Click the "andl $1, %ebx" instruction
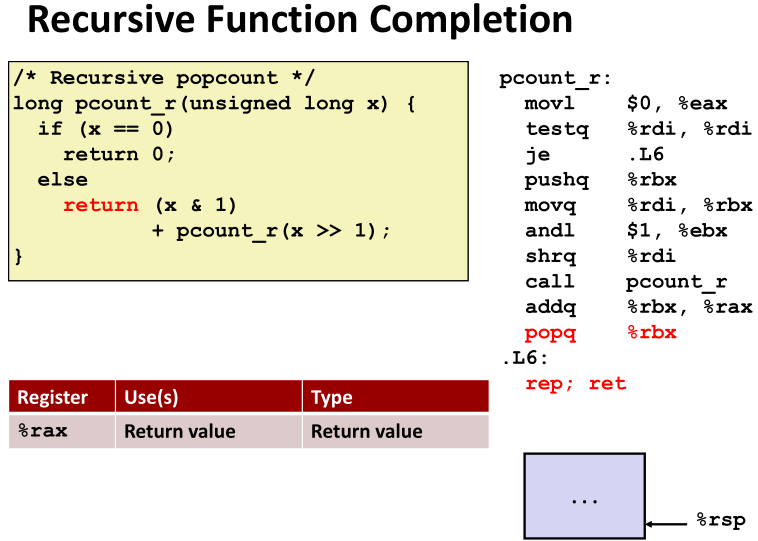Image resolution: width=758 pixels, height=541 pixels. coord(626,231)
